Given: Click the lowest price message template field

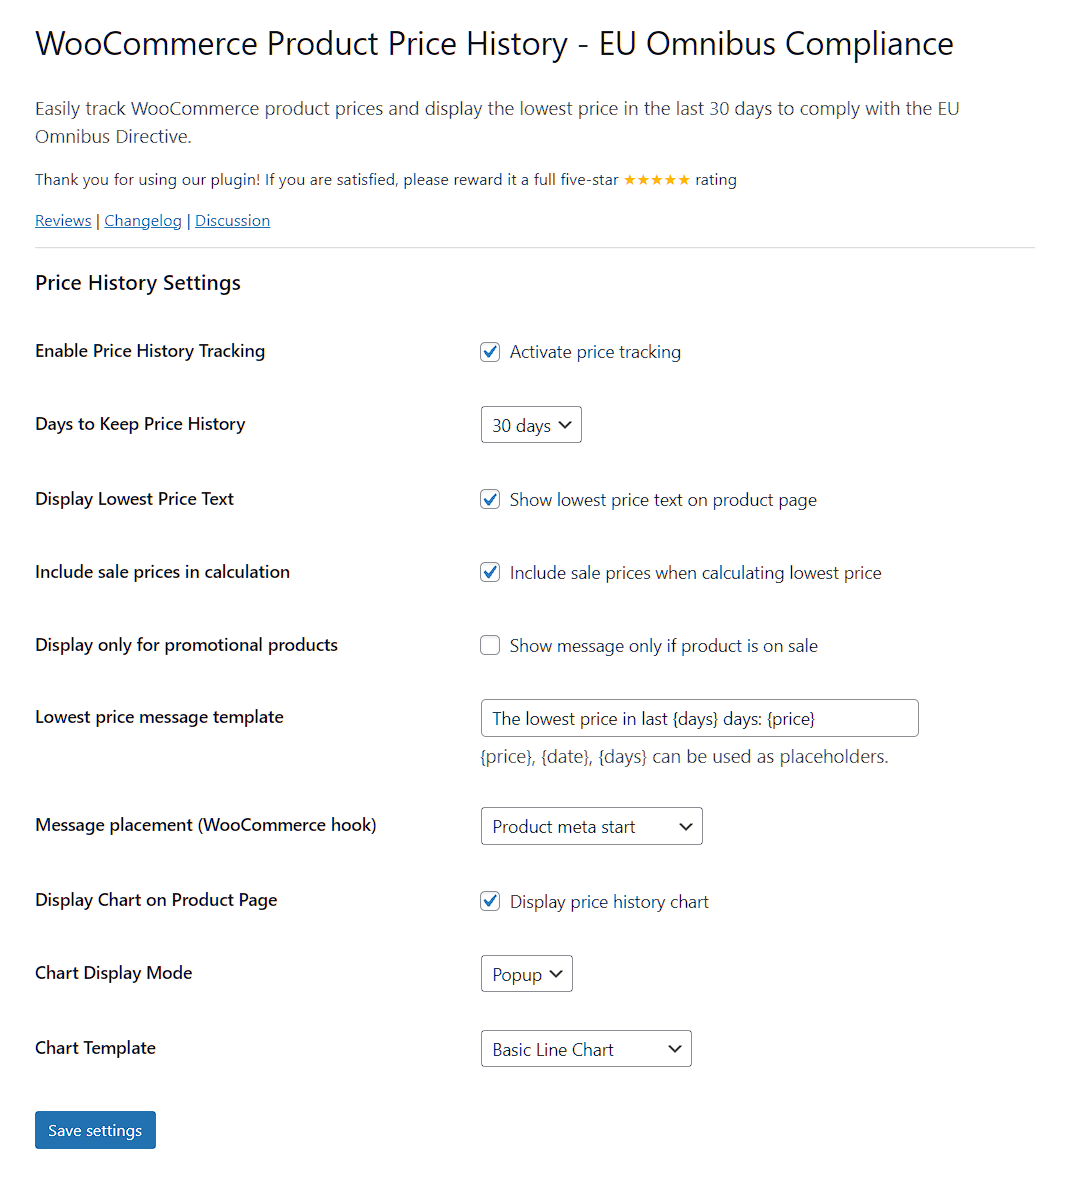Looking at the screenshot, I should pos(699,719).
